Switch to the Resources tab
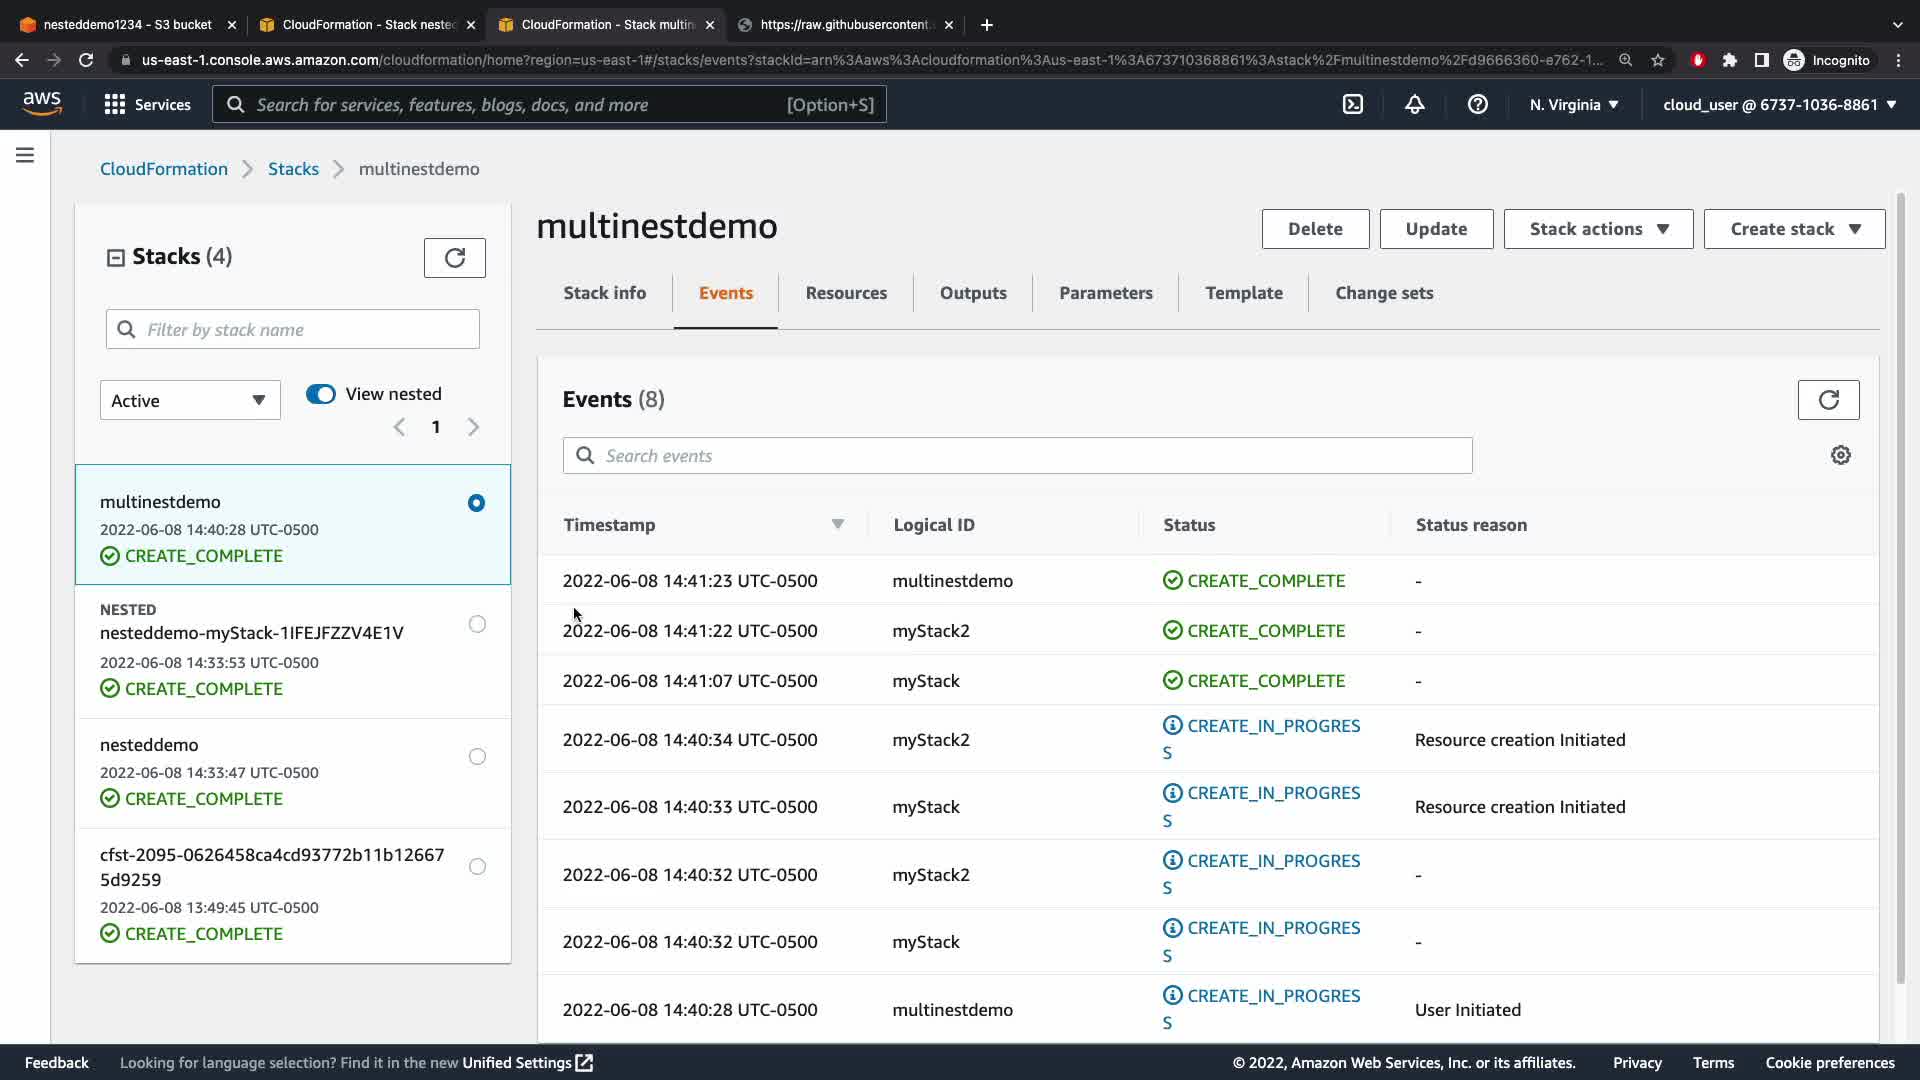1920x1080 pixels. coord(846,293)
